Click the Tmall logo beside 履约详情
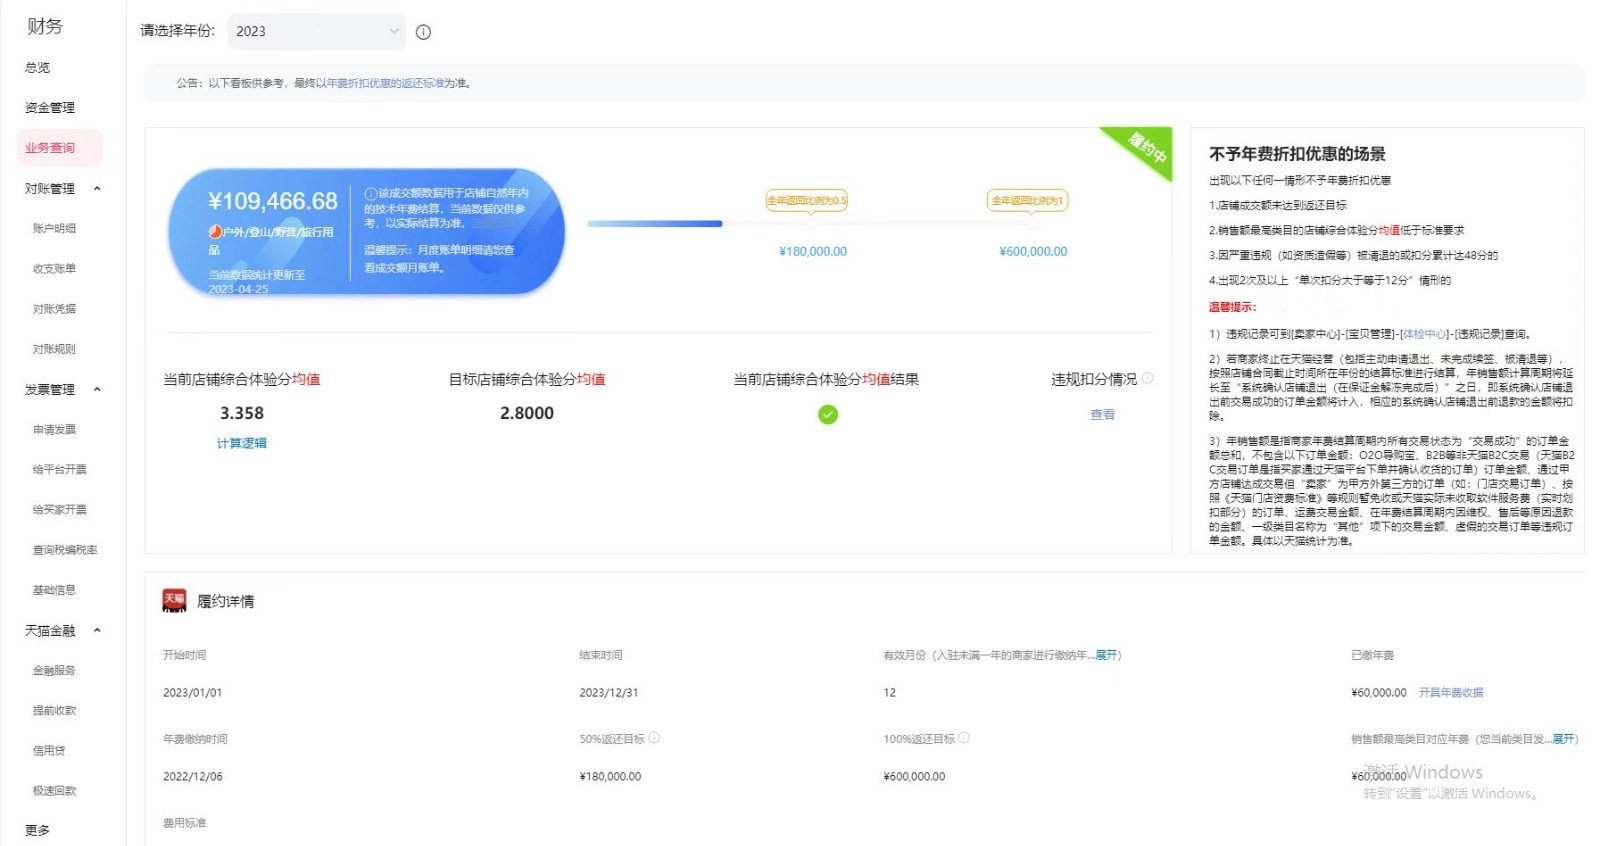The height and width of the screenshot is (846, 1600). (x=174, y=600)
